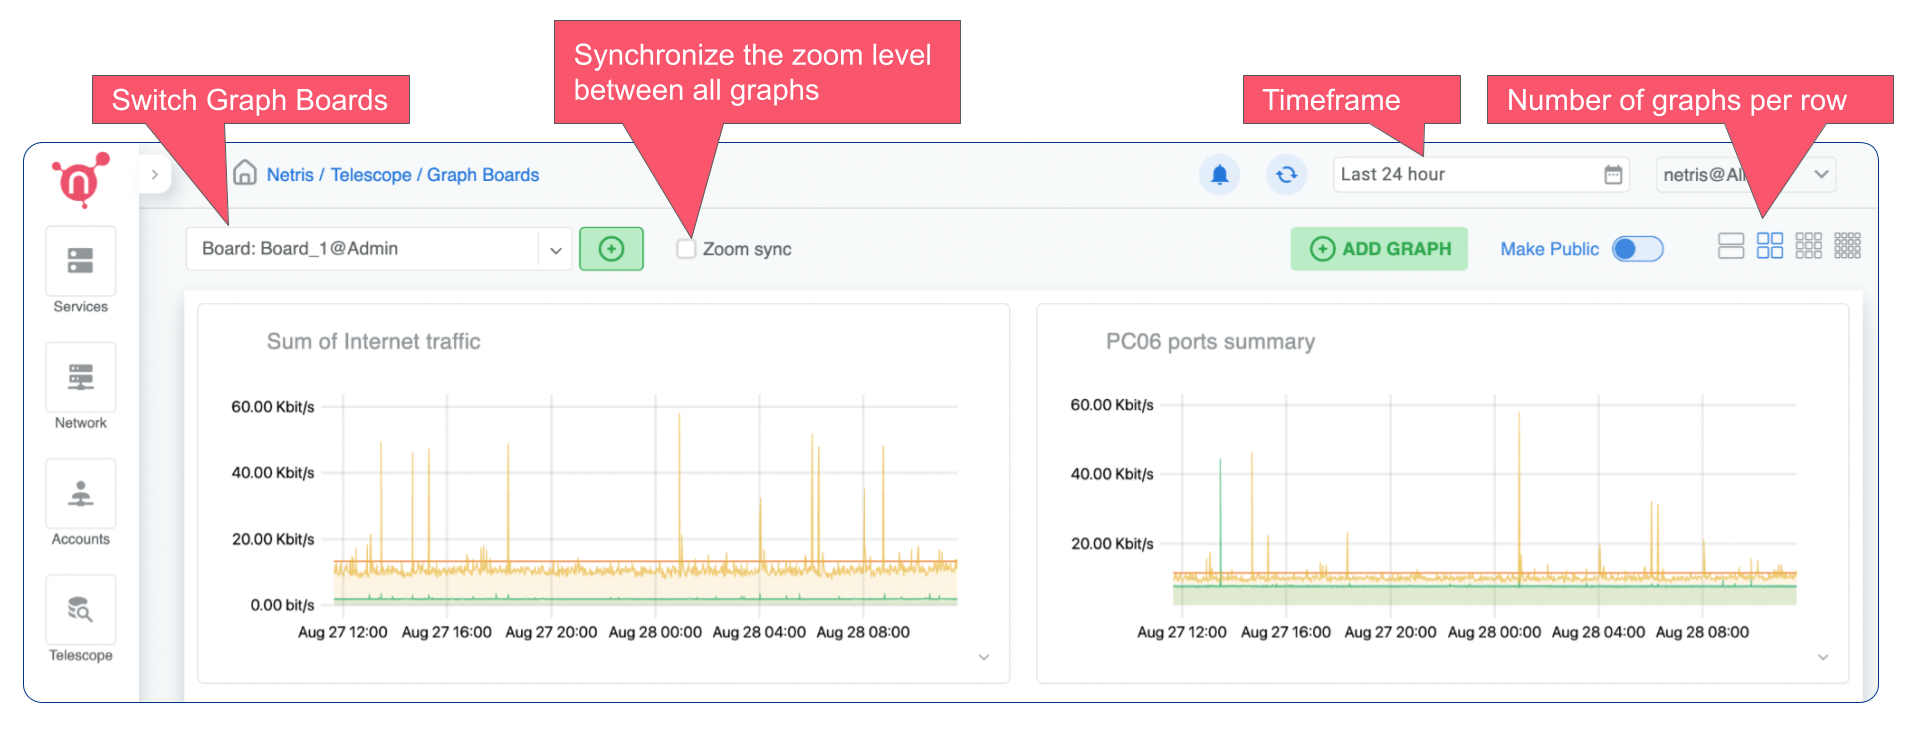
Task: Select three graphs per row layout
Action: [x=1808, y=246]
